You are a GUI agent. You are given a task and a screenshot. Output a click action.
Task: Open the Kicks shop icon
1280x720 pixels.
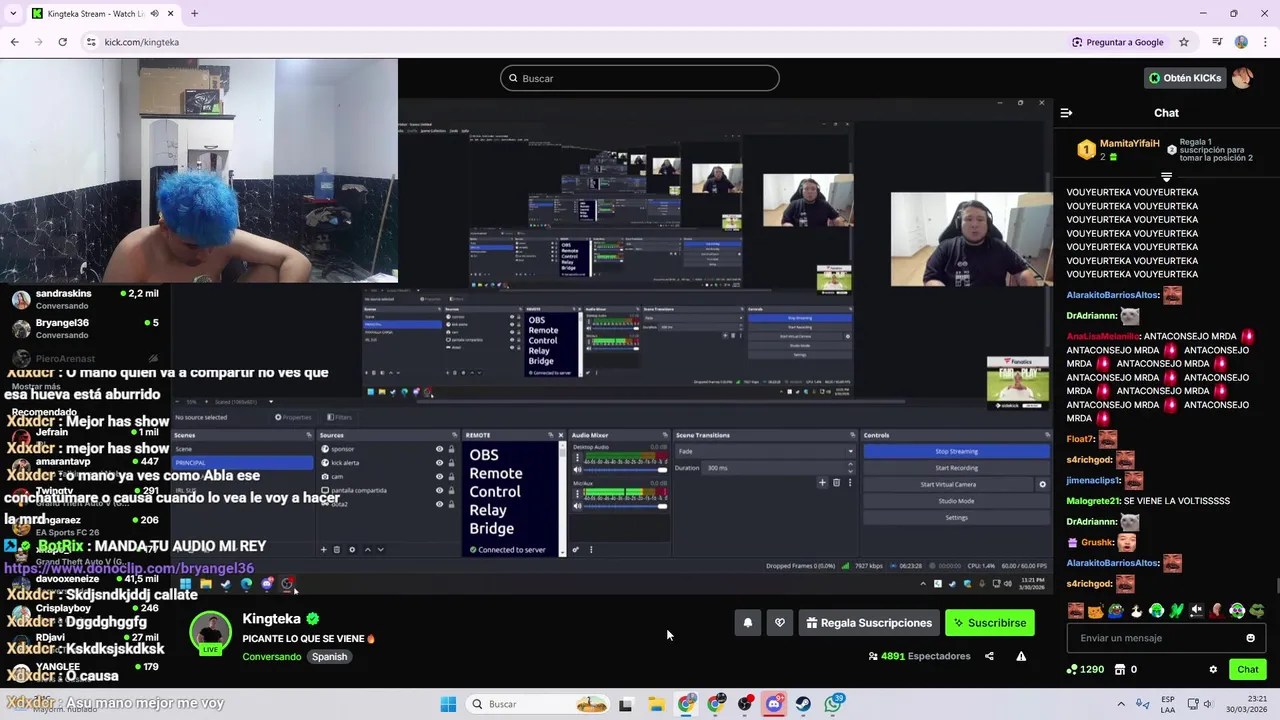[1120, 669]
